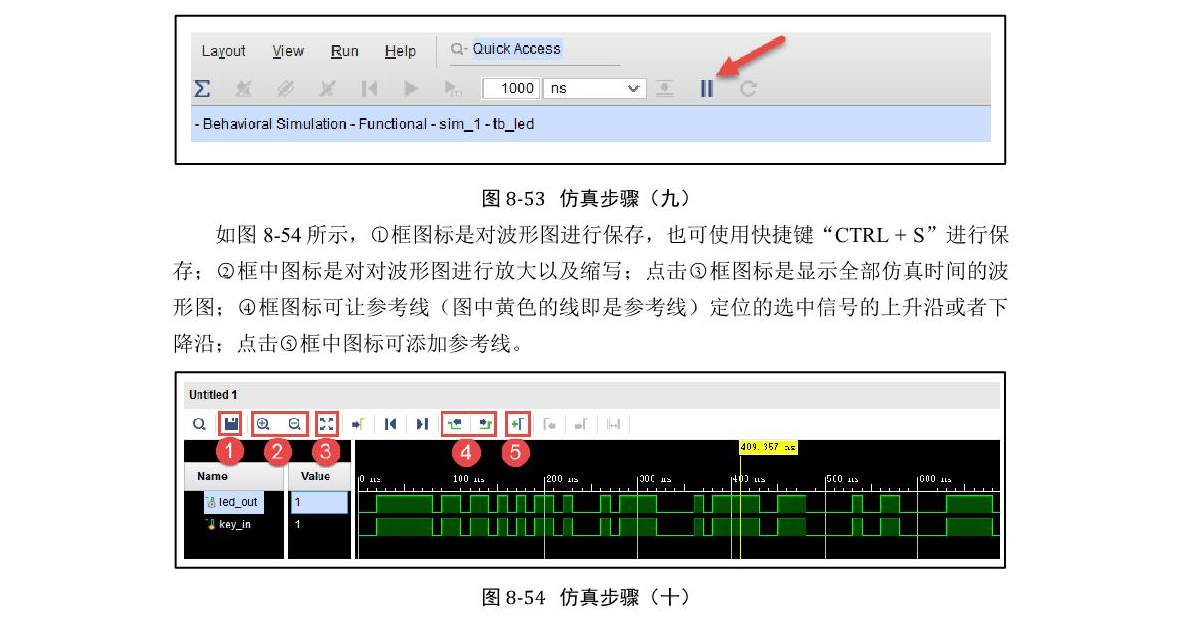1190x623 pixels.
Task: Click the 500 ns ruler label
Action: coord(843,479)
